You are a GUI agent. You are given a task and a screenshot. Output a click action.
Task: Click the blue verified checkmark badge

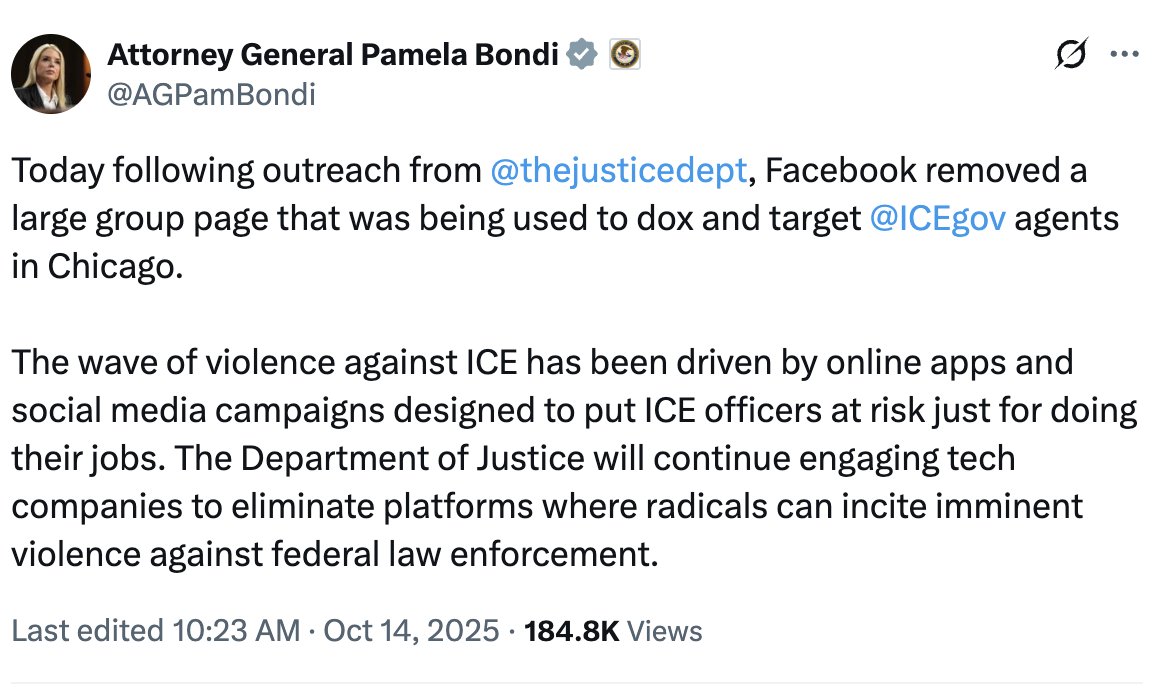581,55
